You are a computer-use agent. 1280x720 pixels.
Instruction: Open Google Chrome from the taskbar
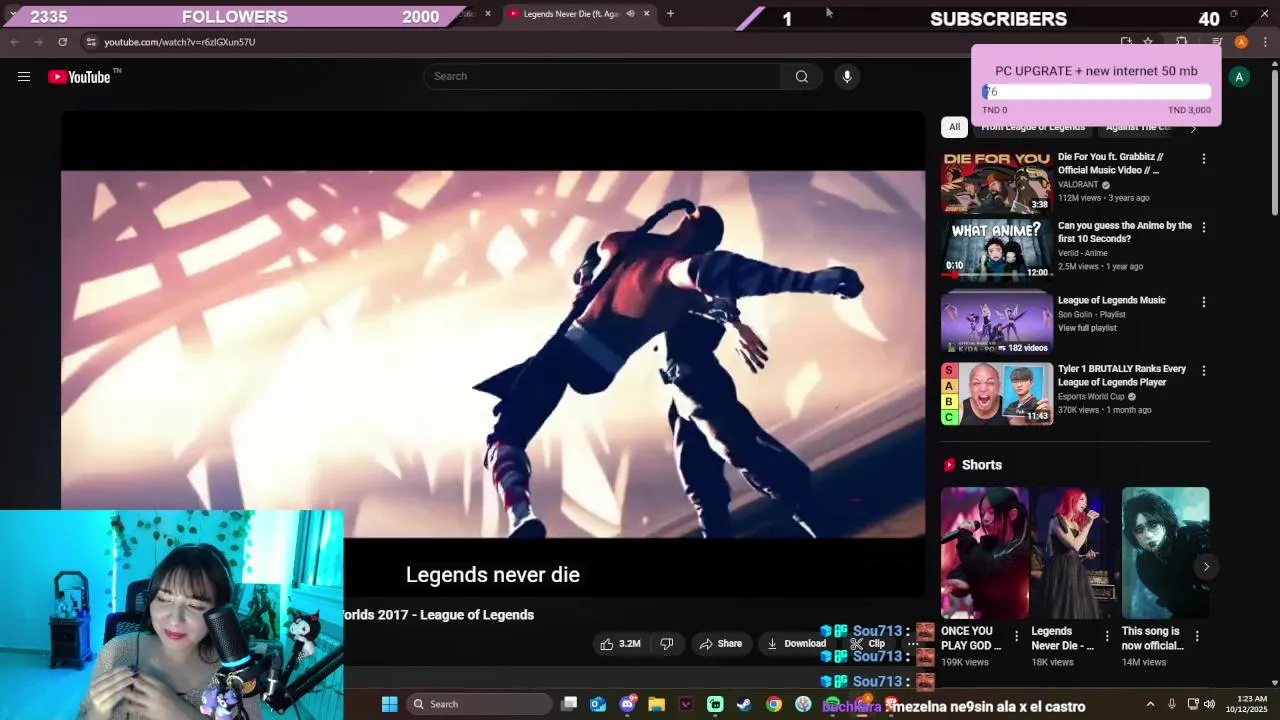coord(773,704)
